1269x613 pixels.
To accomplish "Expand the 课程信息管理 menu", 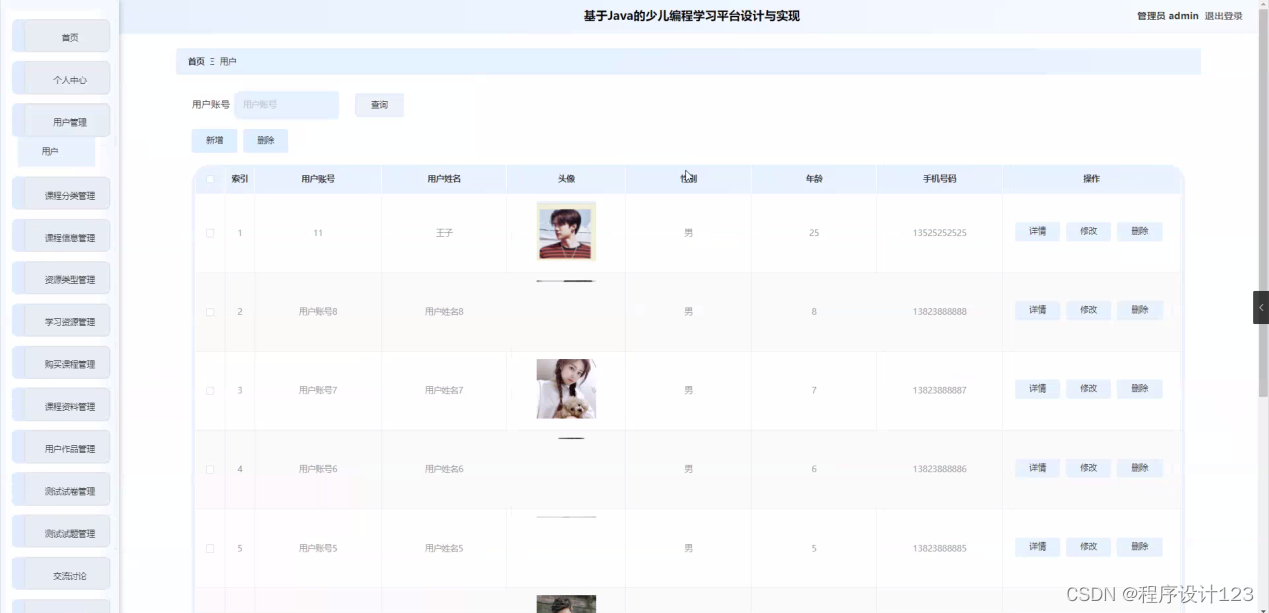I will (x=61, y=237).
